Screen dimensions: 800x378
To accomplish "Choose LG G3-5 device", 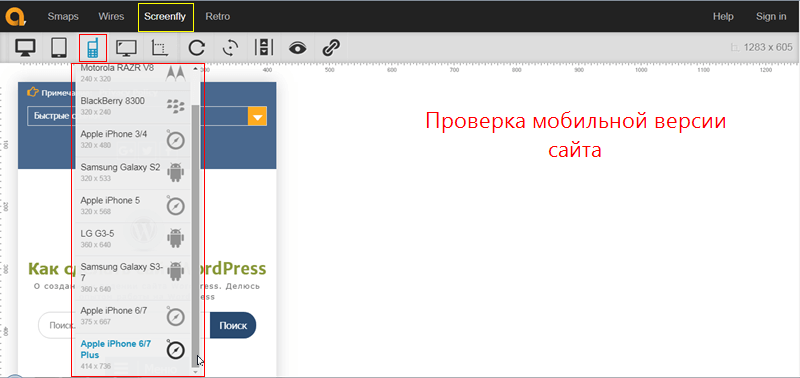I will [x=133, y=239].
